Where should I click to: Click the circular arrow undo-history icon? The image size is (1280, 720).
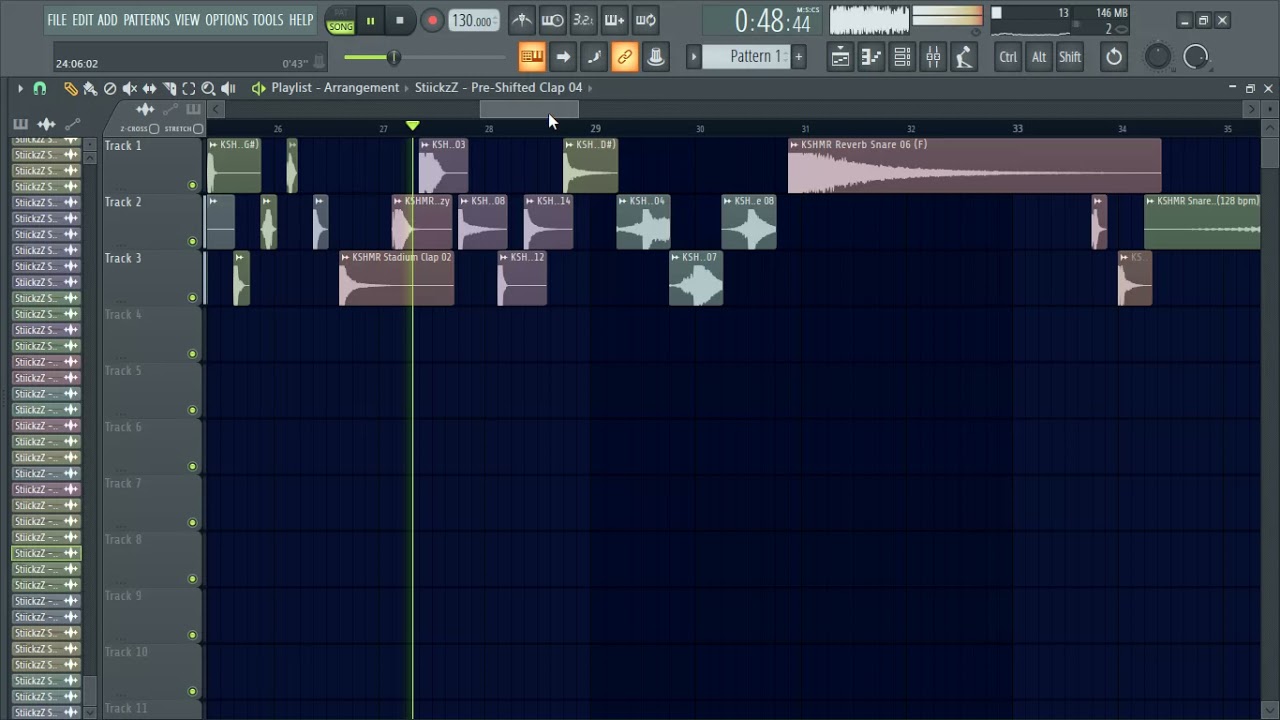1114,57
